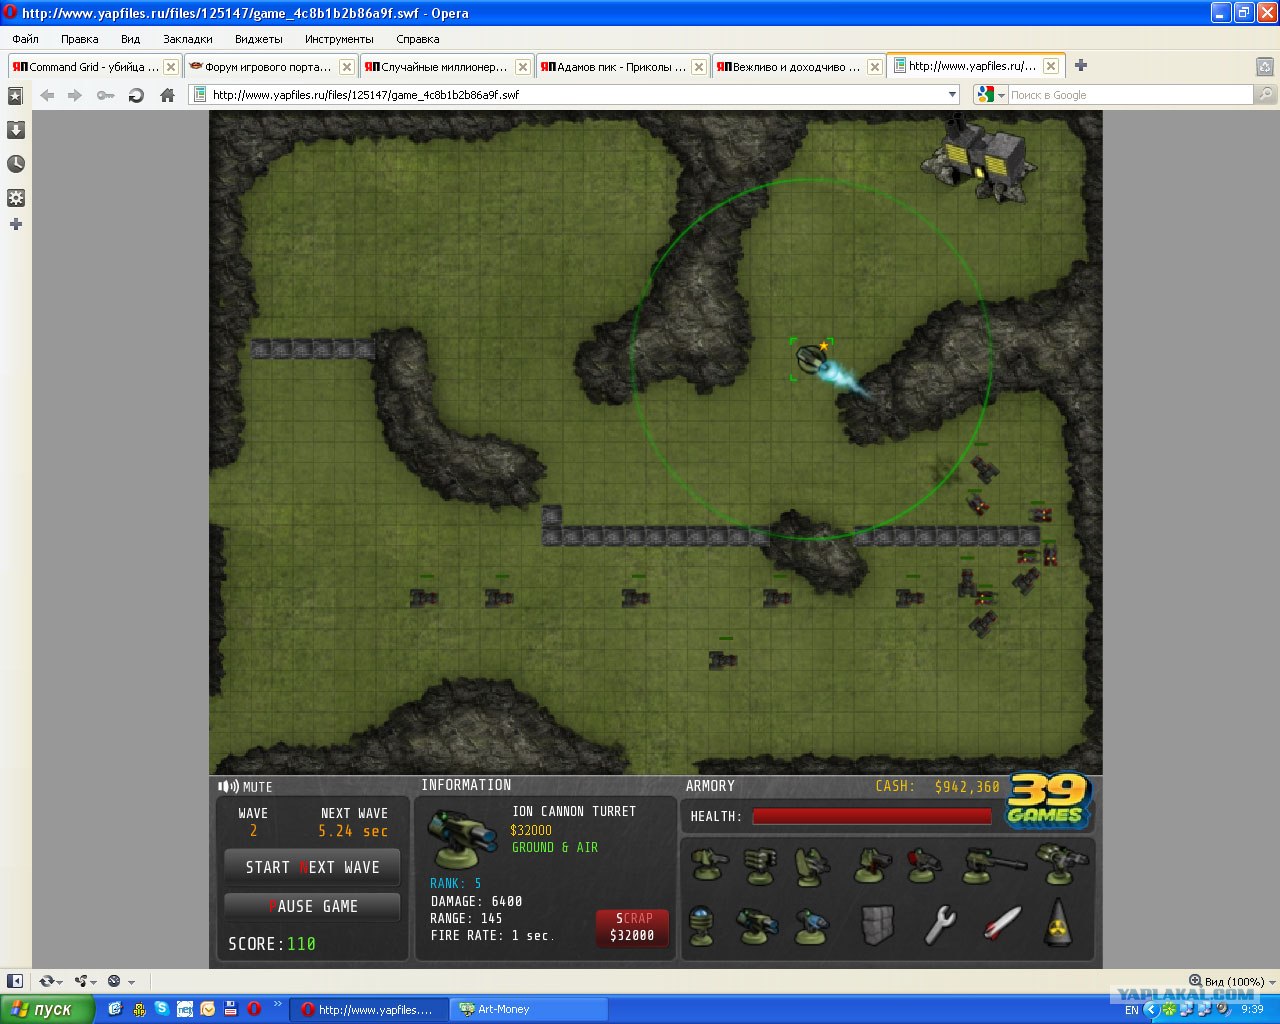The image size is (1280, 1024).
Task: Scrap the turret for $32000
Action: pyautogui.click(x=632, y=927)
